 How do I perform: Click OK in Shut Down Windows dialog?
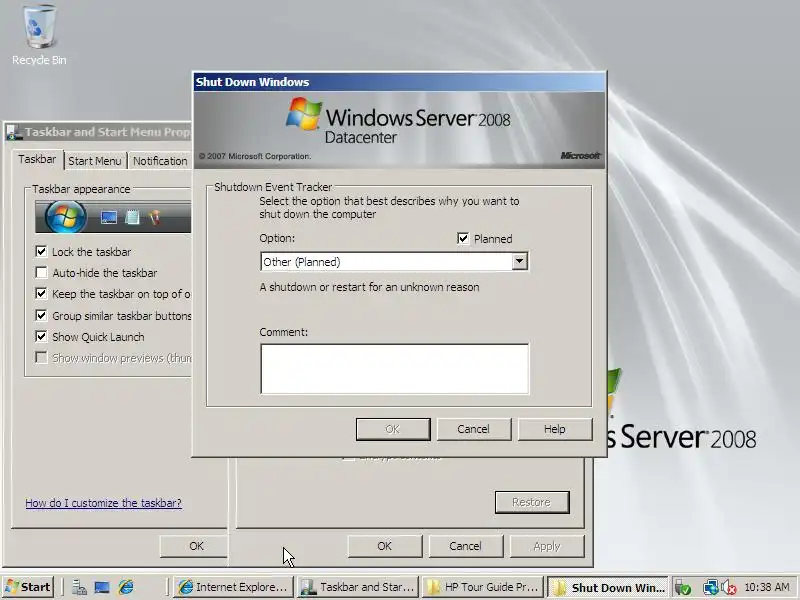click(393, 429)
